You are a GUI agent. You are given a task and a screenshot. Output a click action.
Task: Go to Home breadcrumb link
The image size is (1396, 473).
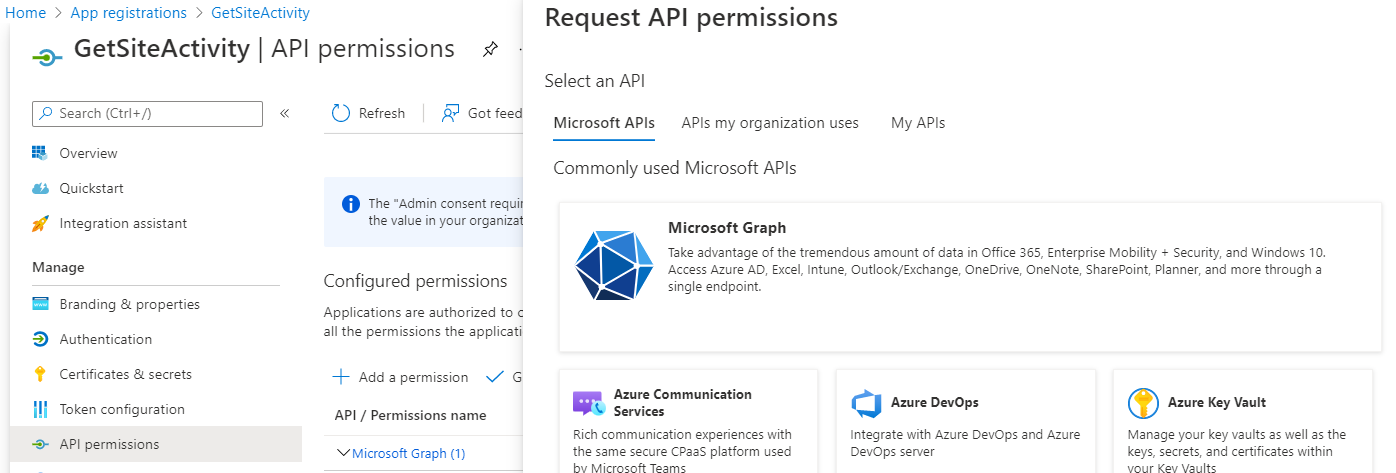26,13
